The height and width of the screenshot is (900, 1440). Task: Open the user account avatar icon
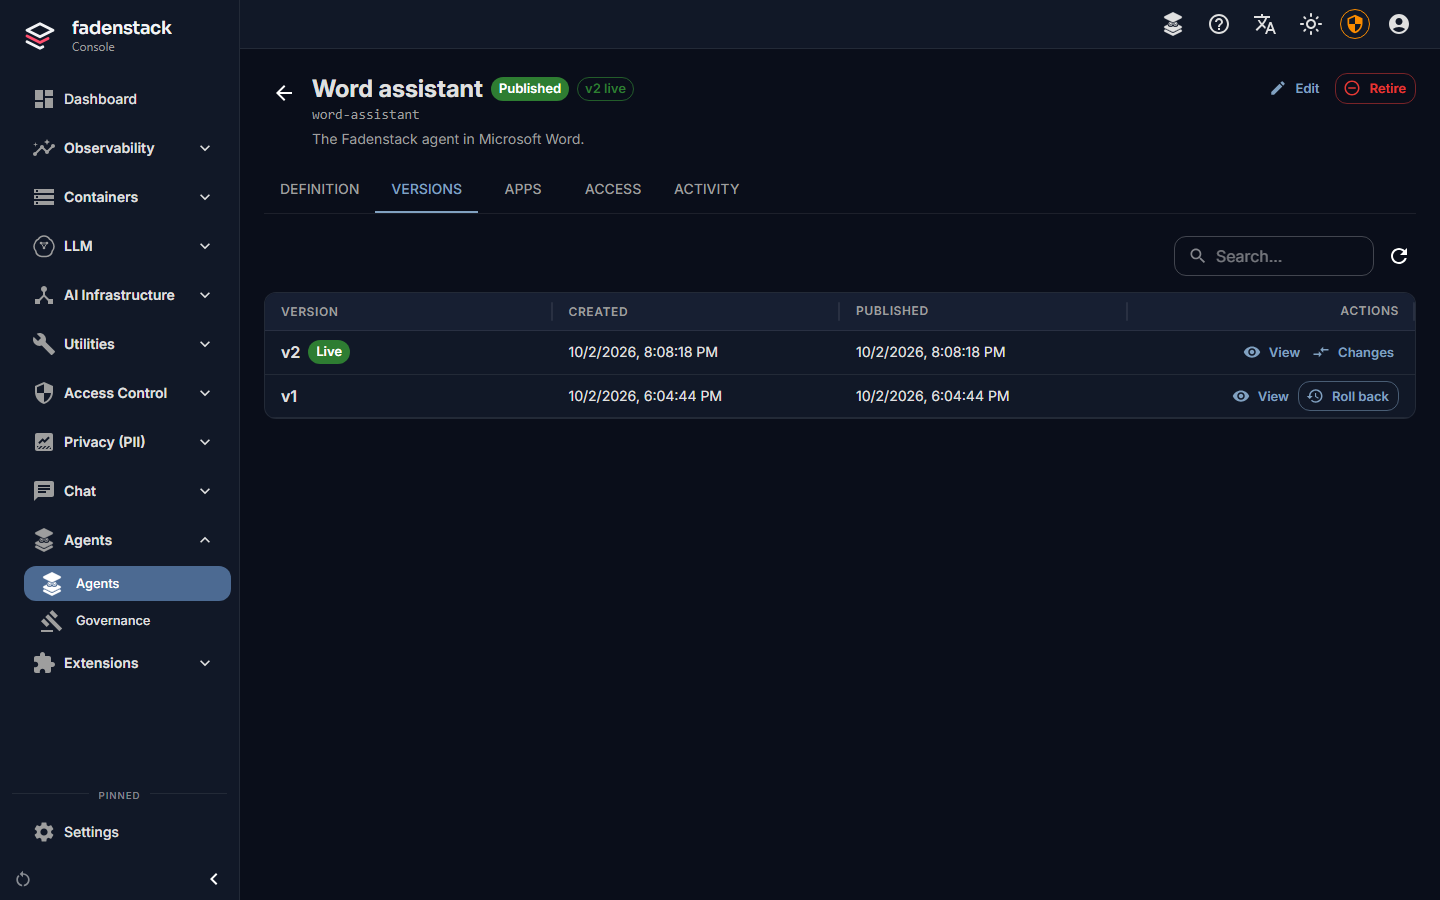[1399, 24]
